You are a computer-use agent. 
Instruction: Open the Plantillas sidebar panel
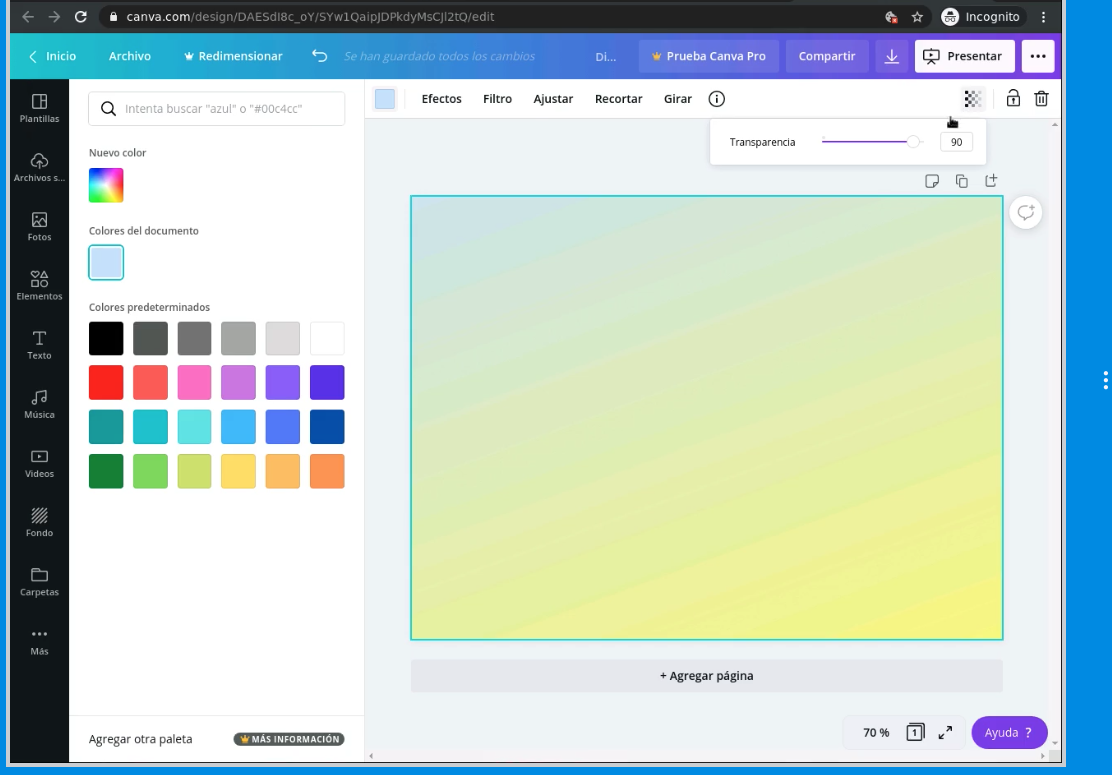(x=39, y=108)
